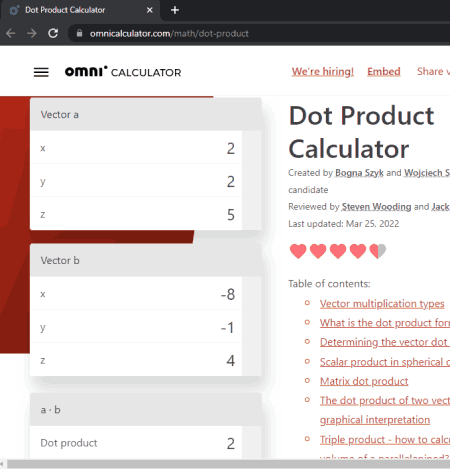Image resolution: width=450 pixels, height=469 pixels.
Task: Rate with the second heart icon
Action: pyautogui.click(x=318, y=251)
